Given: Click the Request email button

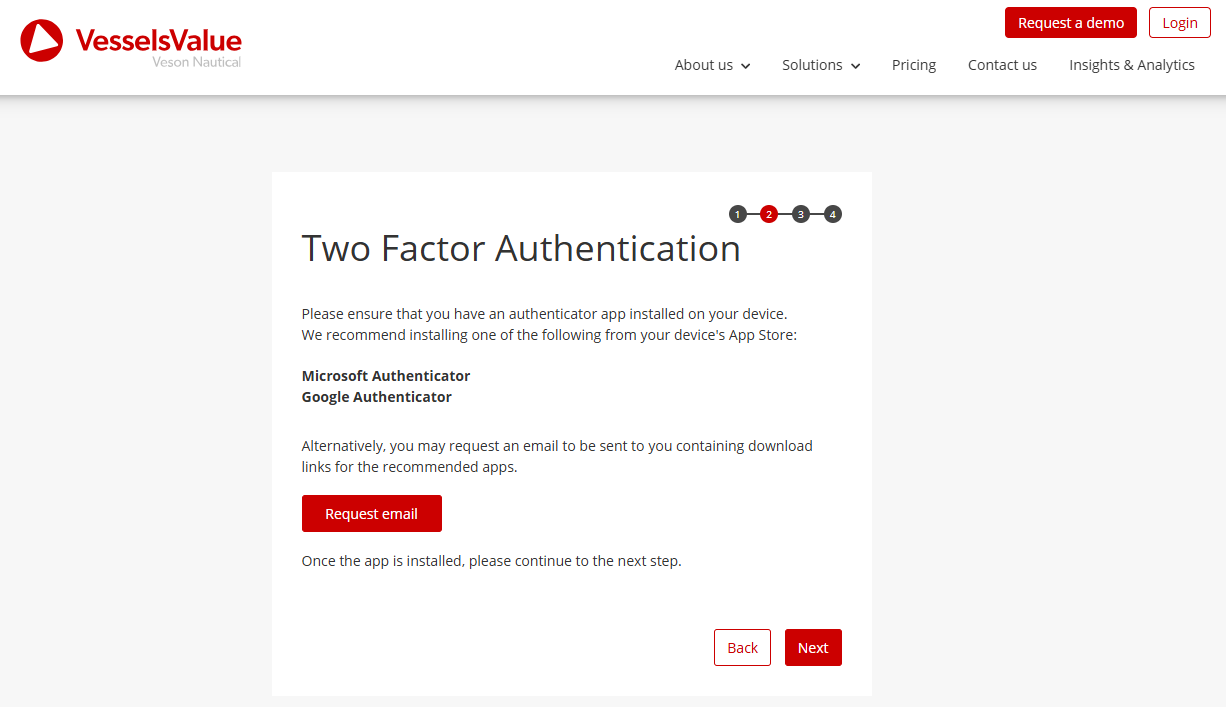Looking at the screenshot, I should pos(371,514).
